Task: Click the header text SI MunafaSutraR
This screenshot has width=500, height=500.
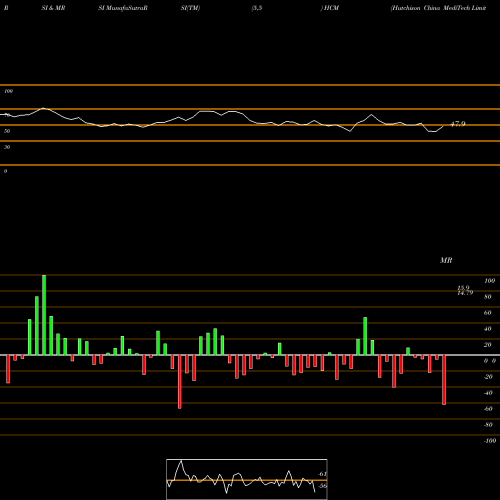Action: tap(123, 8)
